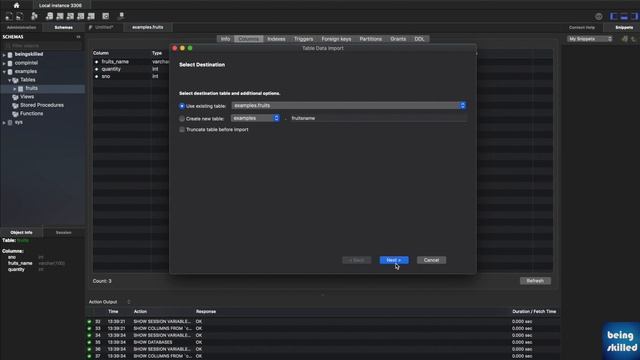Open the Administration sidebar tab
640x360 pixels.
22,27
